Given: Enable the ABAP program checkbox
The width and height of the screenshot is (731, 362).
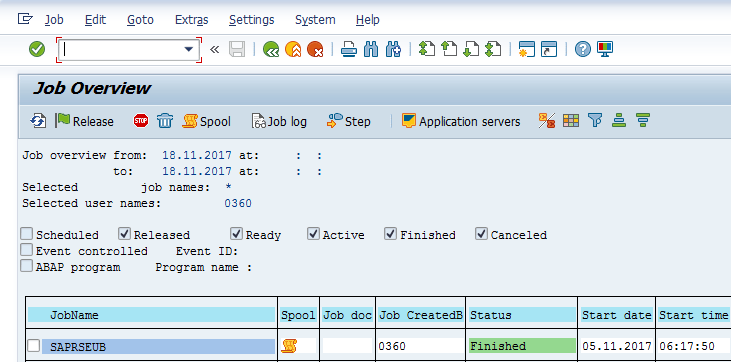Looking at the screenshot, I should point(27,266).
